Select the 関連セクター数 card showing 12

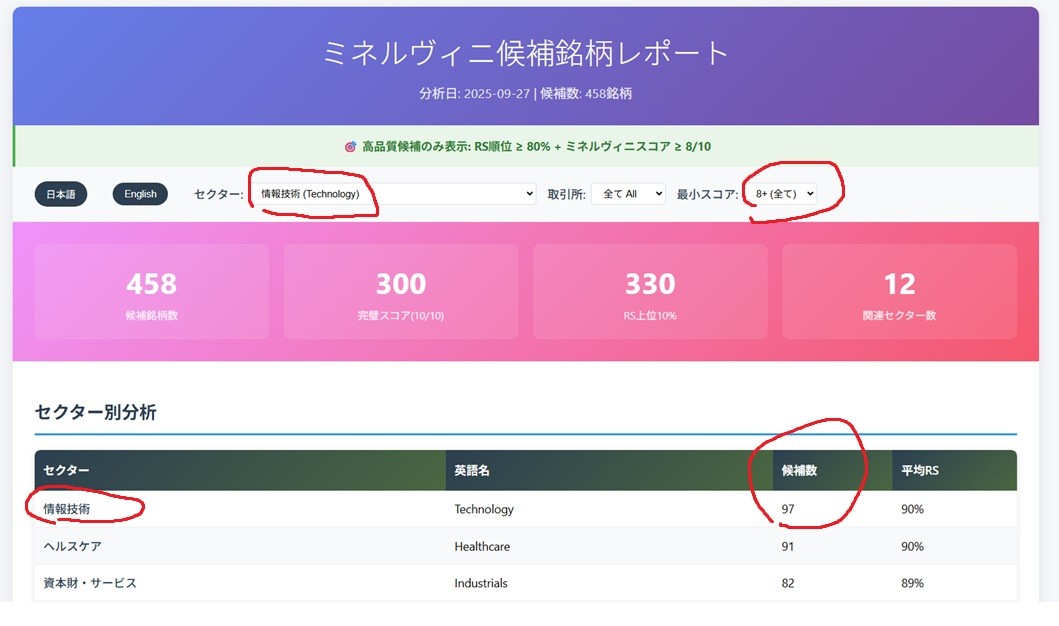coord(899,292)
